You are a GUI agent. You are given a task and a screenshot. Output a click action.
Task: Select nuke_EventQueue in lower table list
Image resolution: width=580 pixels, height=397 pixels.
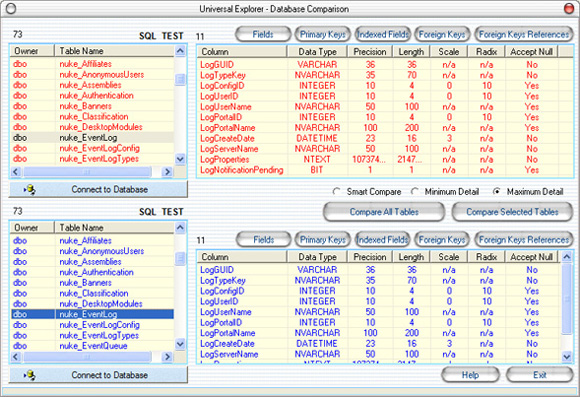pos(93,346)
